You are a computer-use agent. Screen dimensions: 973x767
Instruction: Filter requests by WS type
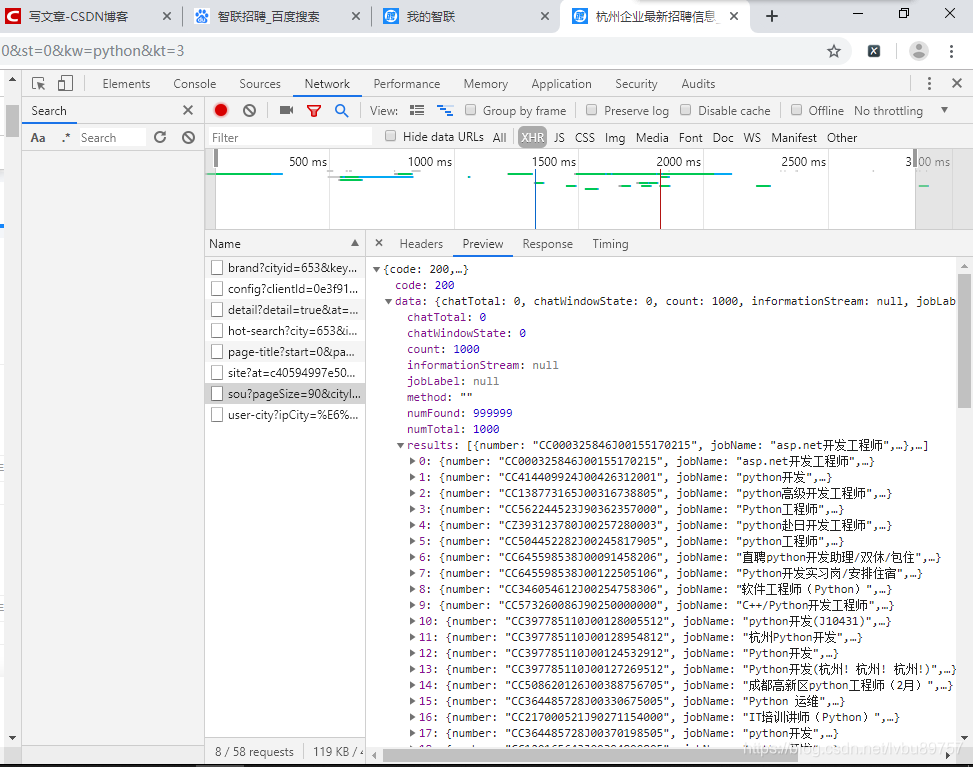point(752,138)
